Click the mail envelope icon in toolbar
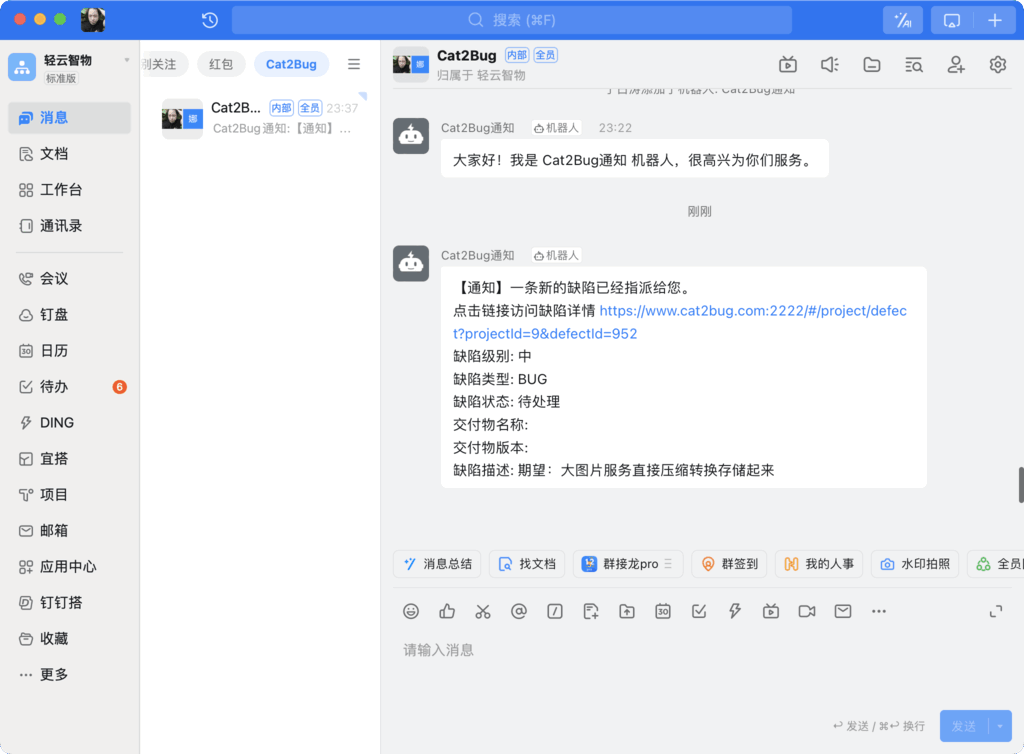Viewport: 1024px width, 754px height. 842,611
